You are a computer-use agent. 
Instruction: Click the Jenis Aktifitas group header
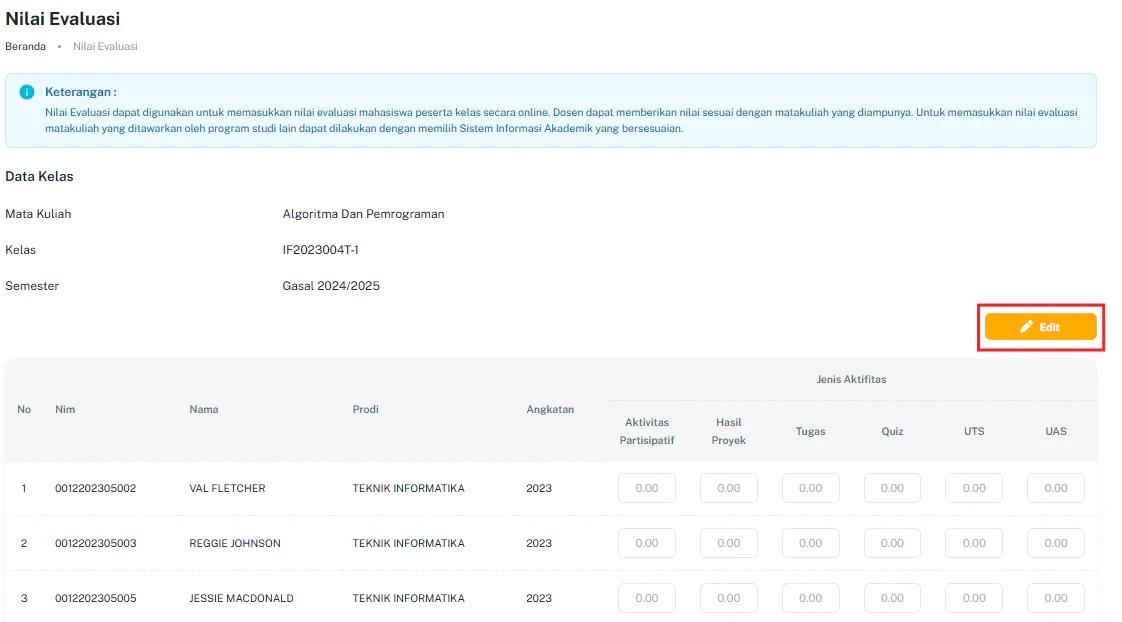coord(852,379)
